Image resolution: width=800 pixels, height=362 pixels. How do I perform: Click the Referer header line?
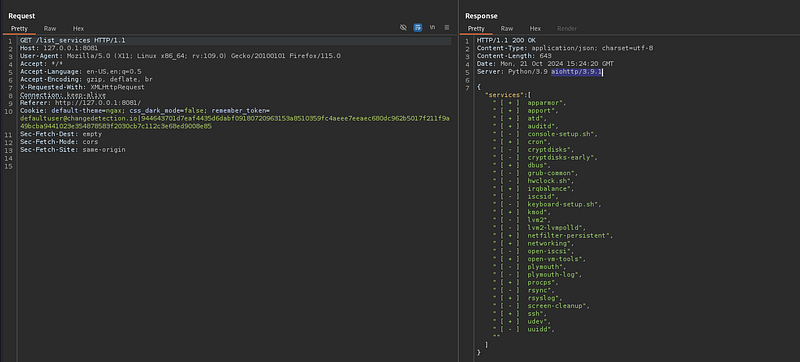tap(80, 103)
